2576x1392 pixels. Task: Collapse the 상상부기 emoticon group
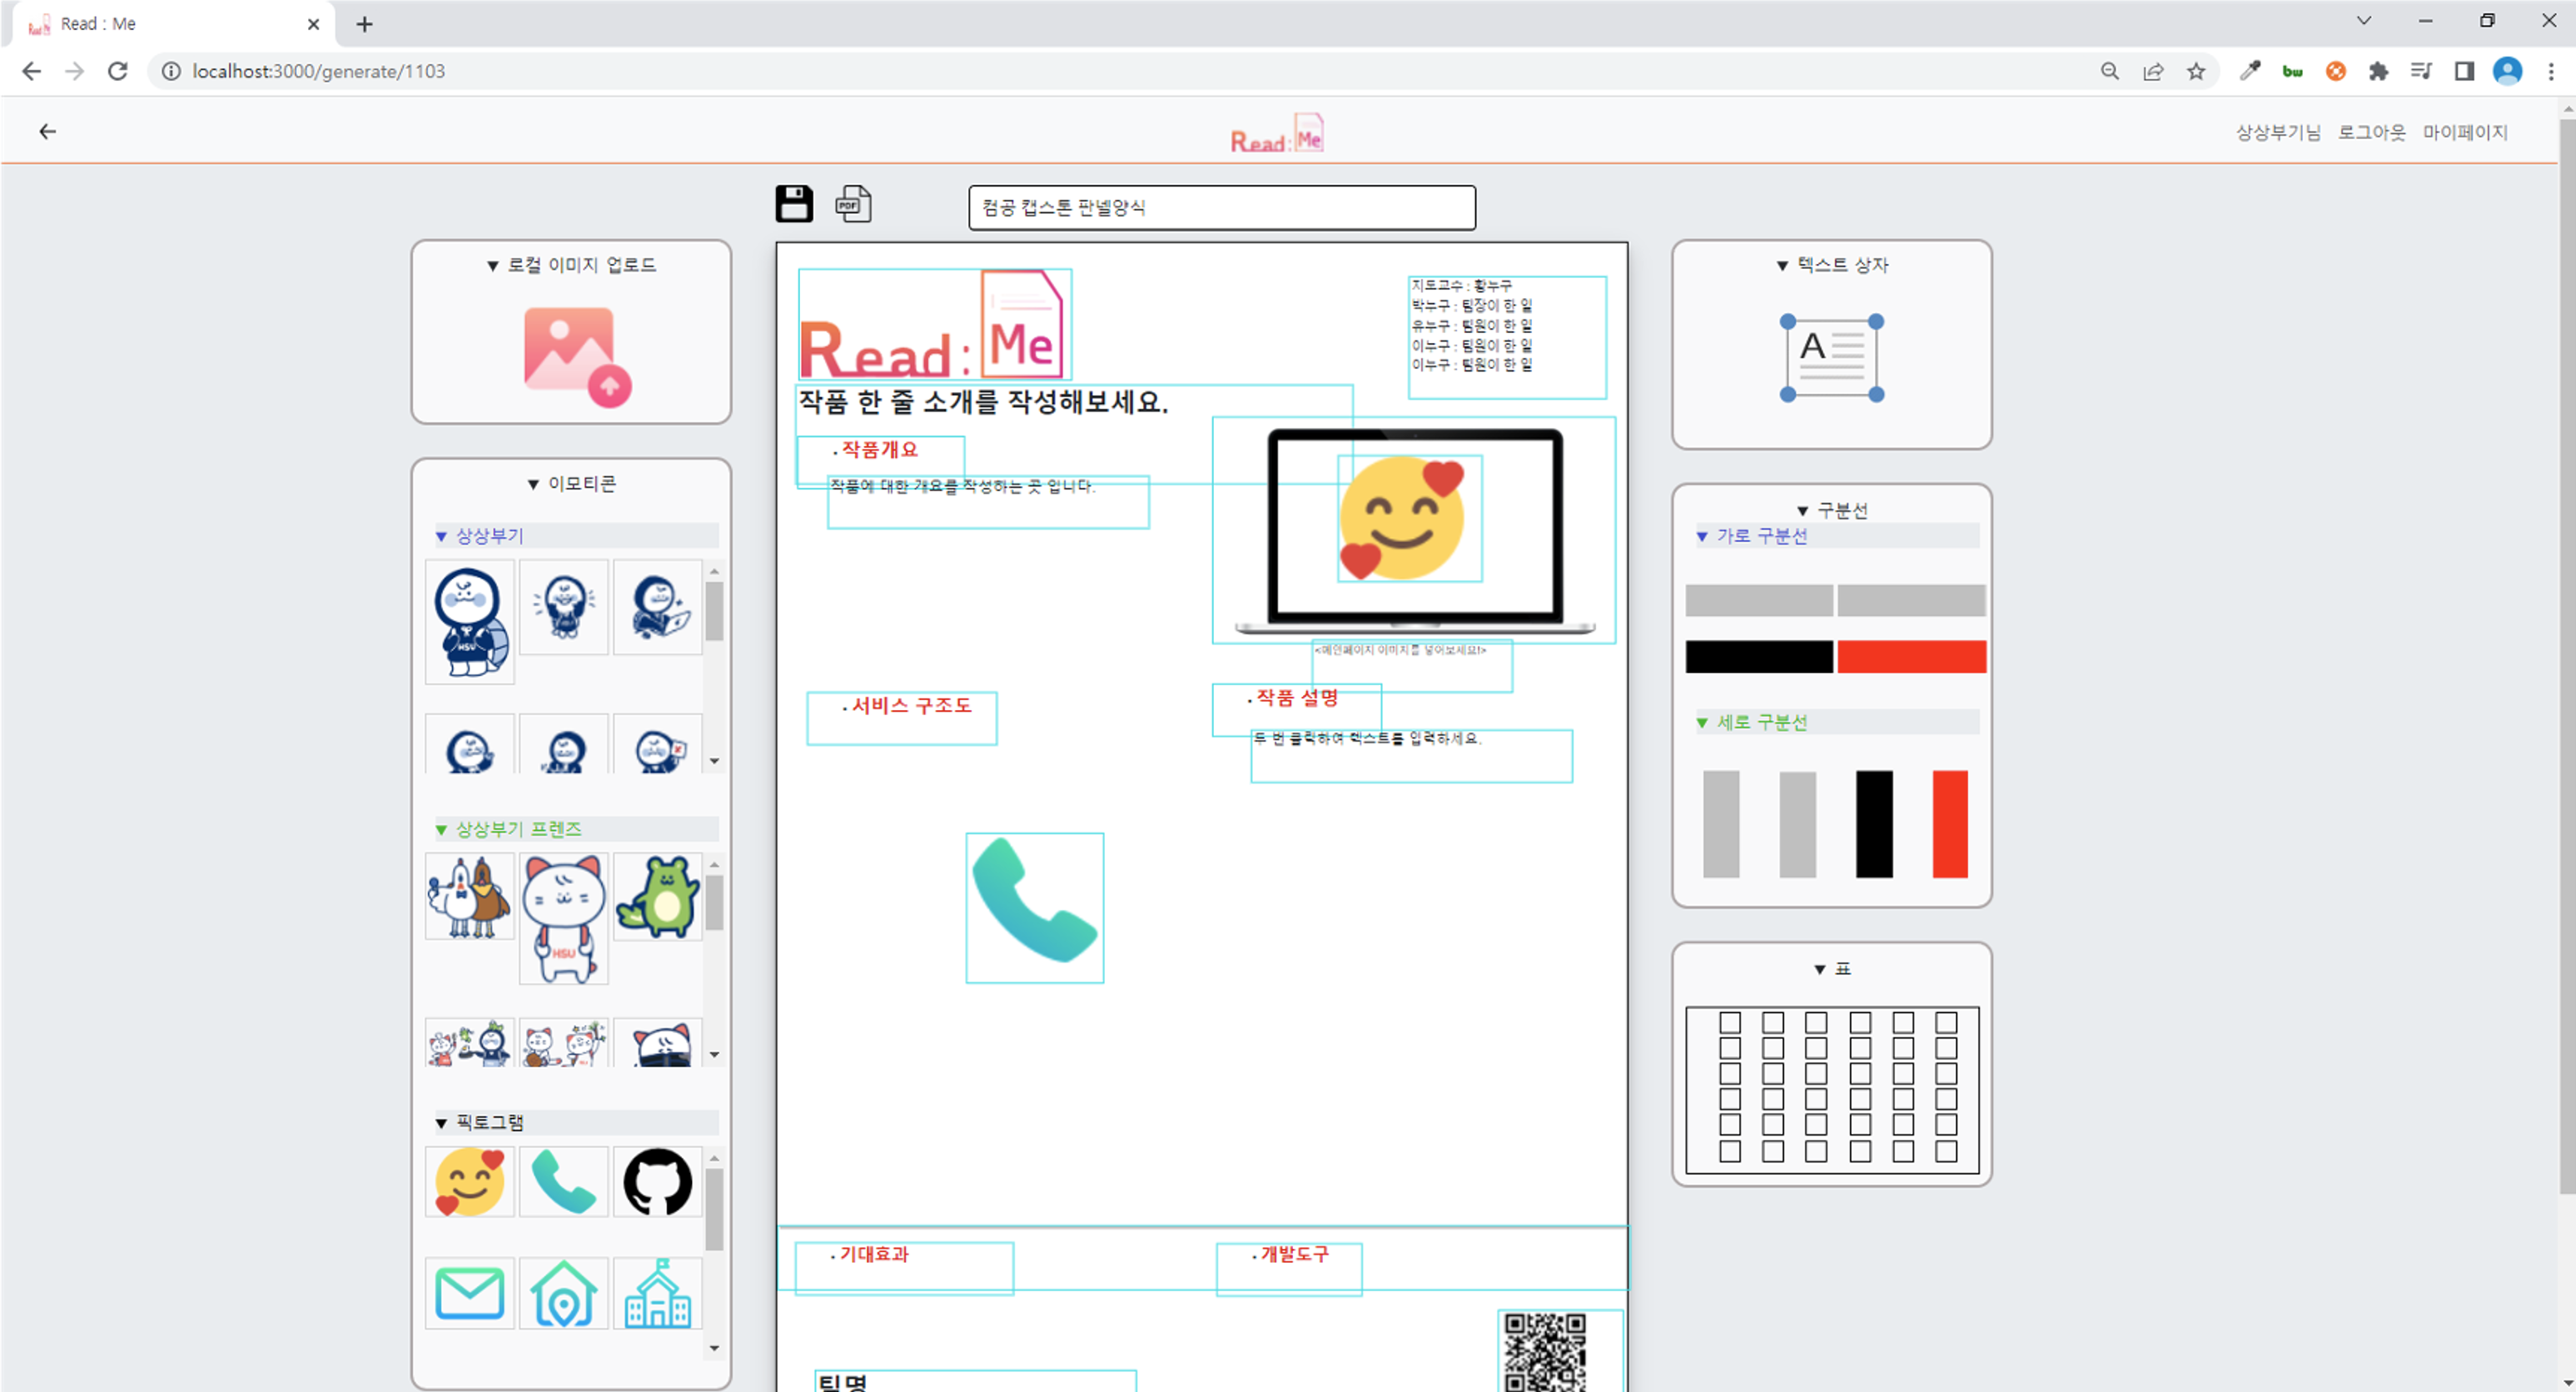577,536
